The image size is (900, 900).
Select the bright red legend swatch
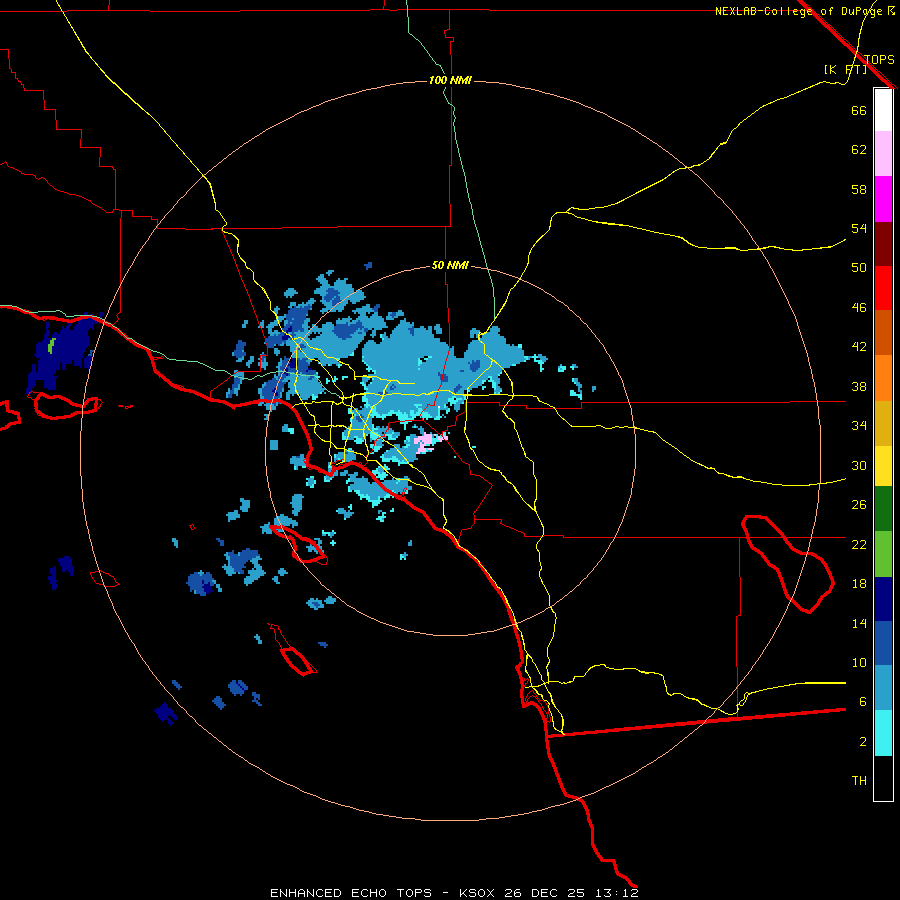pyautogui.click(x=883, y=288)
